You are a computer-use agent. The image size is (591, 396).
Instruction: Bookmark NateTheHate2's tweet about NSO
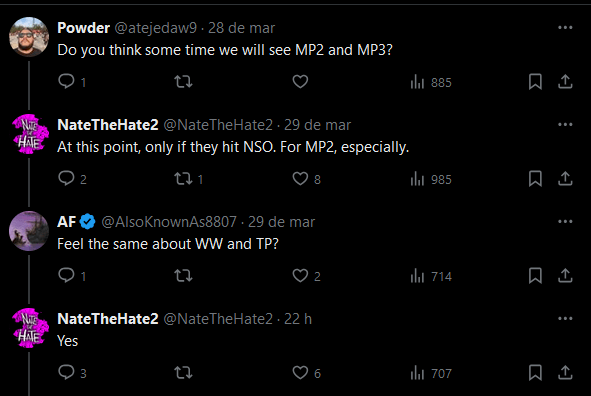(x=535, y=179)
